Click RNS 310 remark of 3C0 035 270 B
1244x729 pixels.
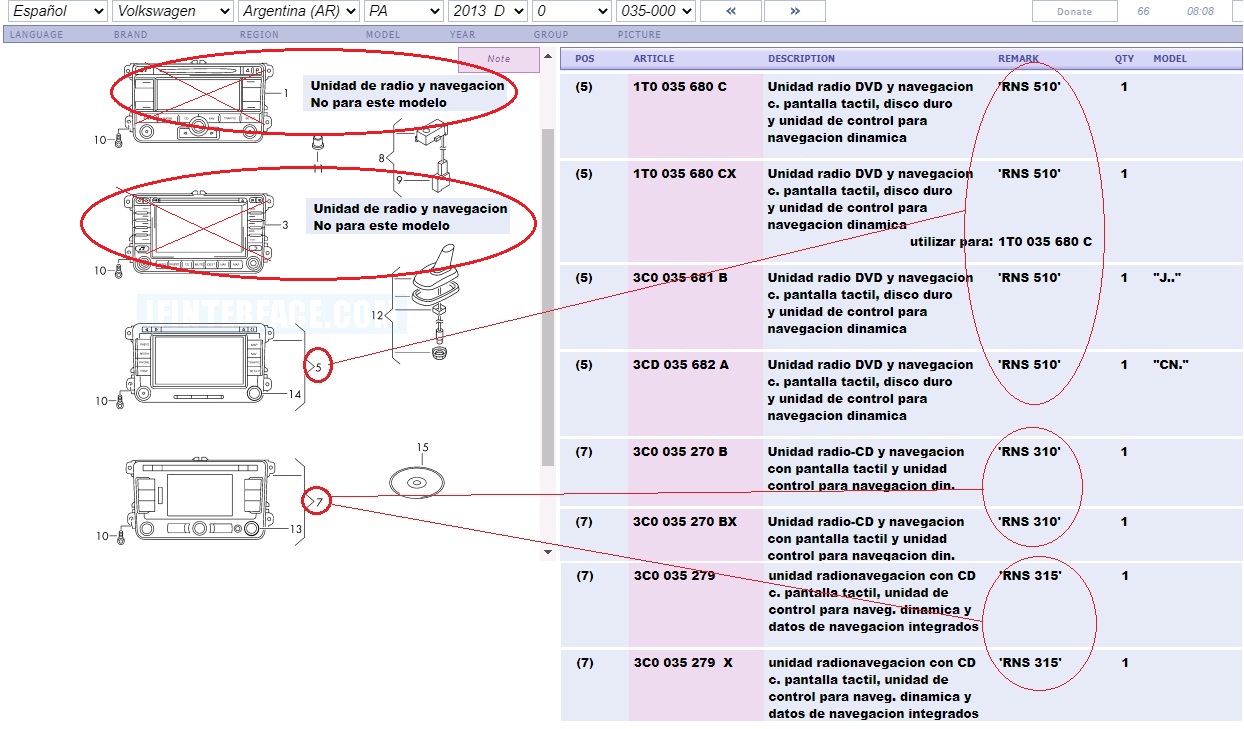[1029, 452]
